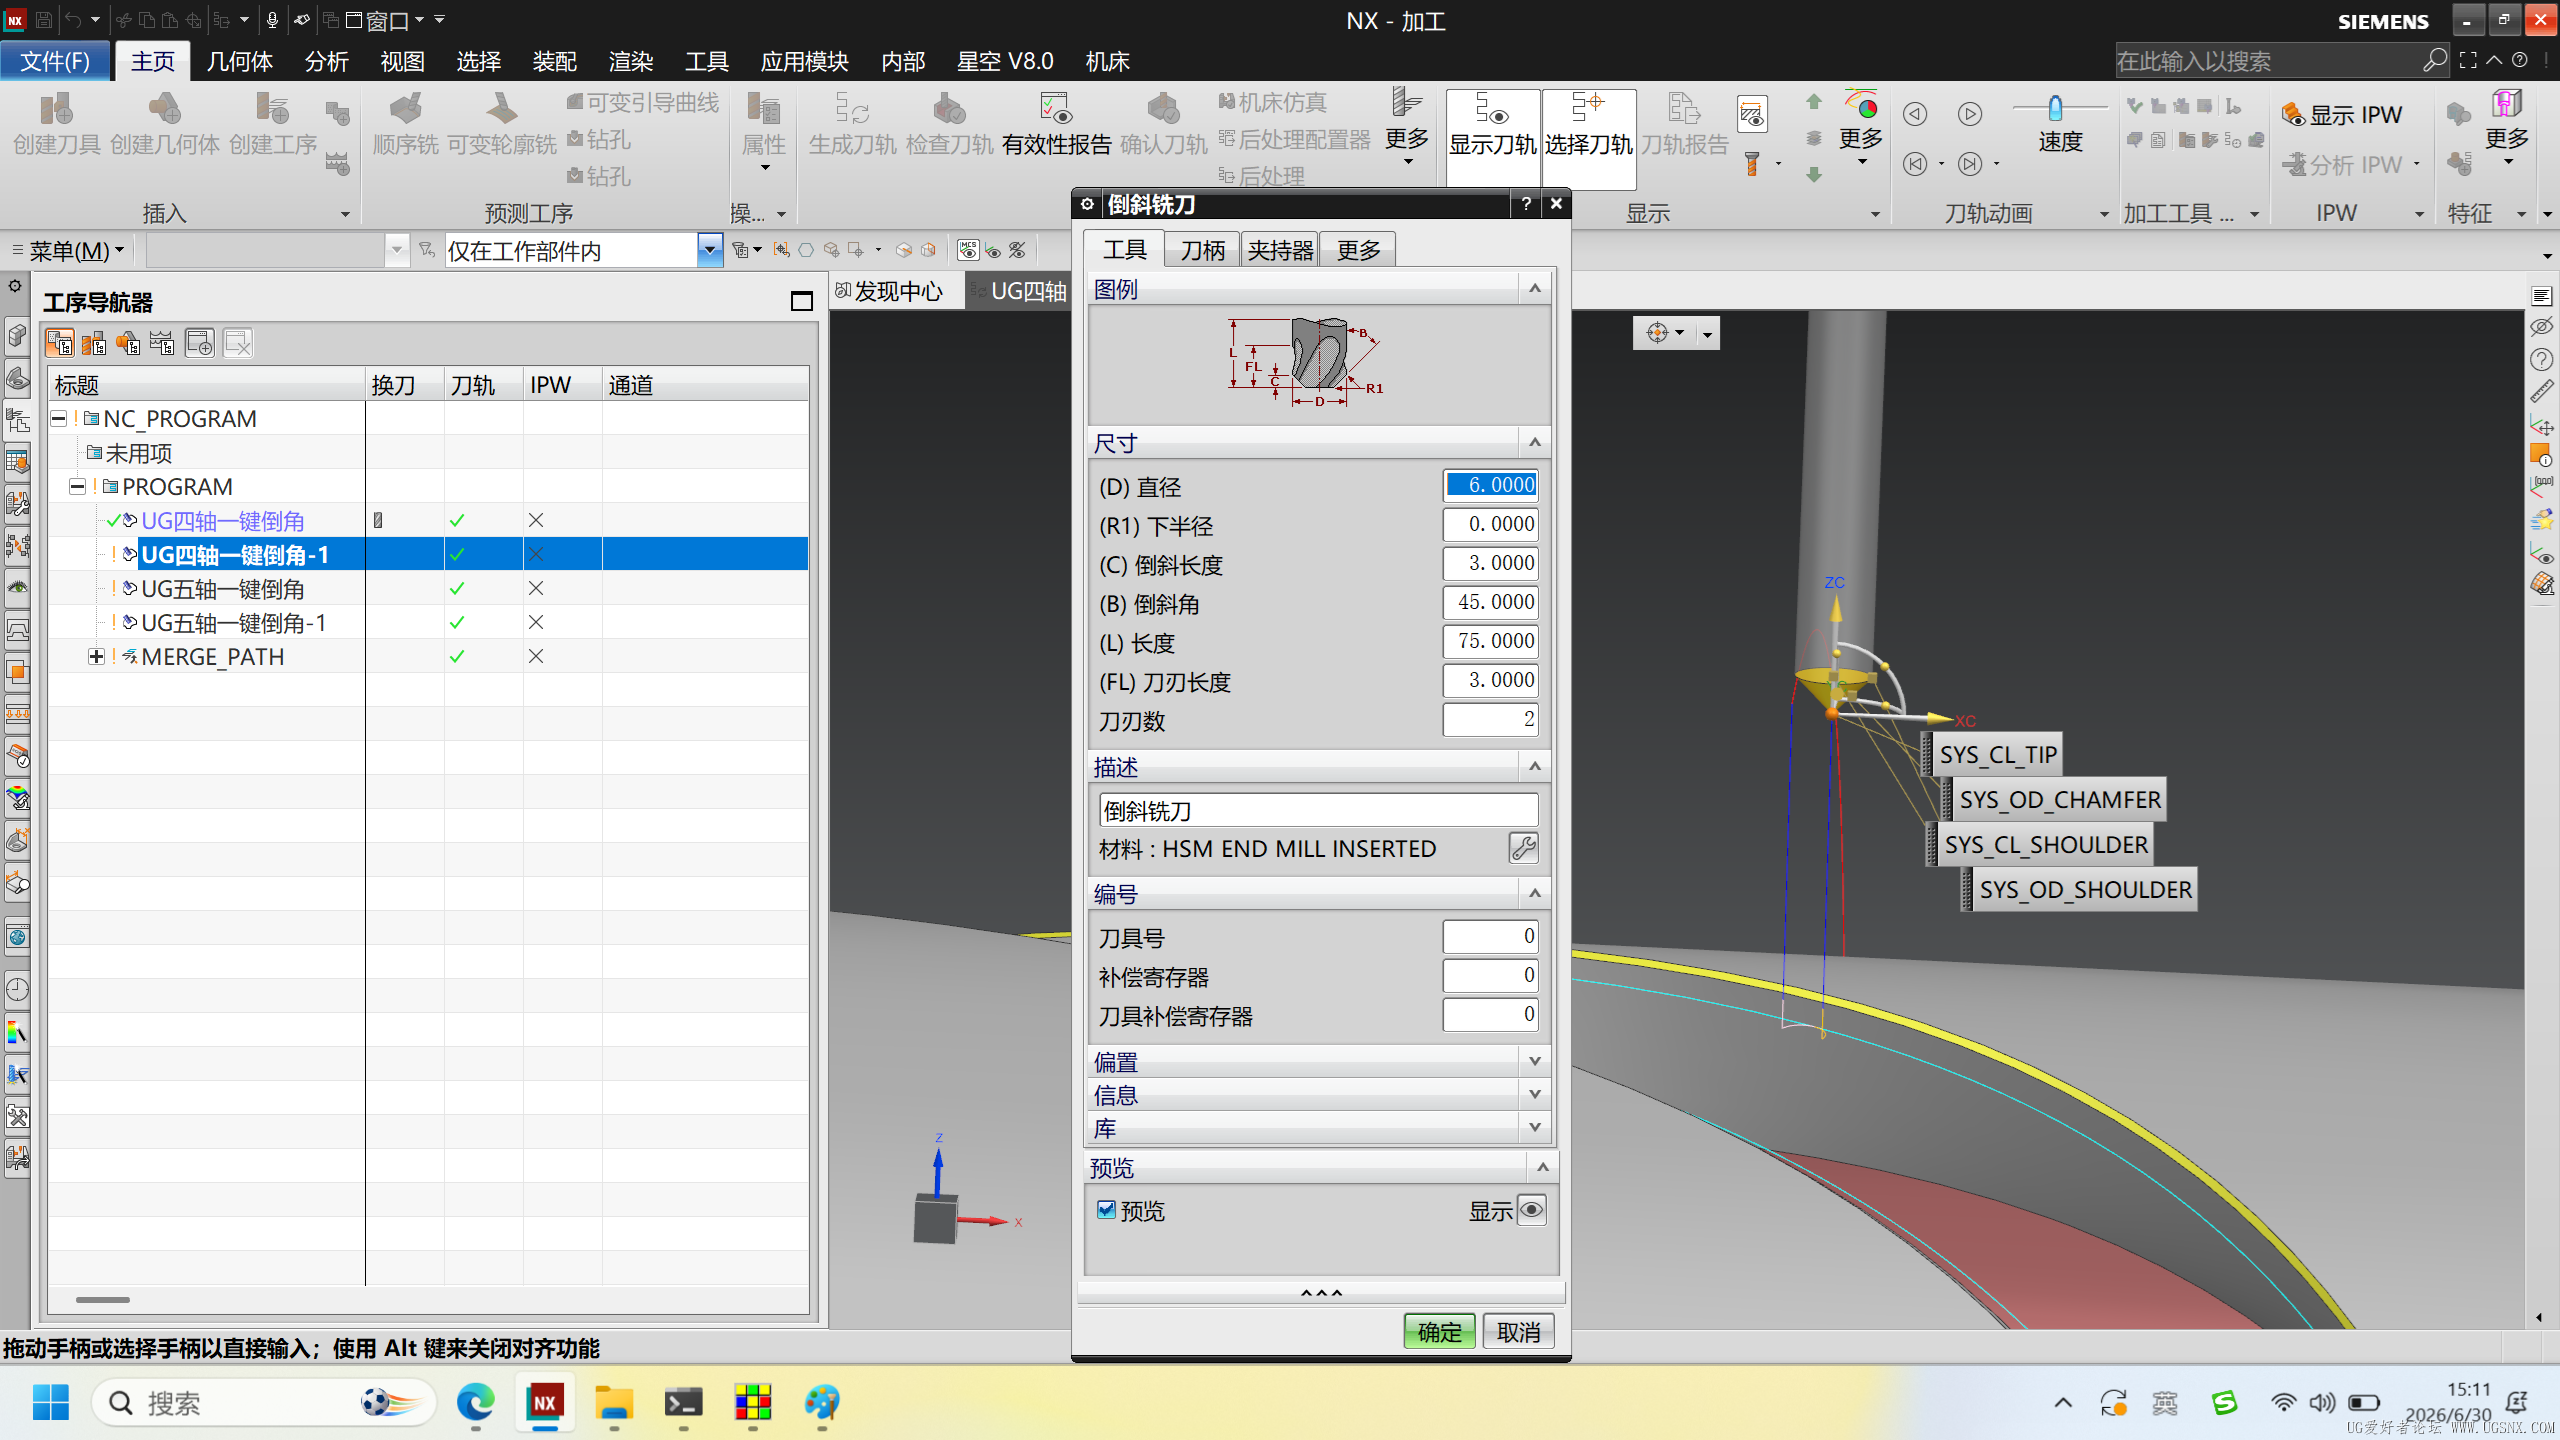
Task: Open the 仅在工作部件内 selection scope dropdown
Action: tap(709, 250)
